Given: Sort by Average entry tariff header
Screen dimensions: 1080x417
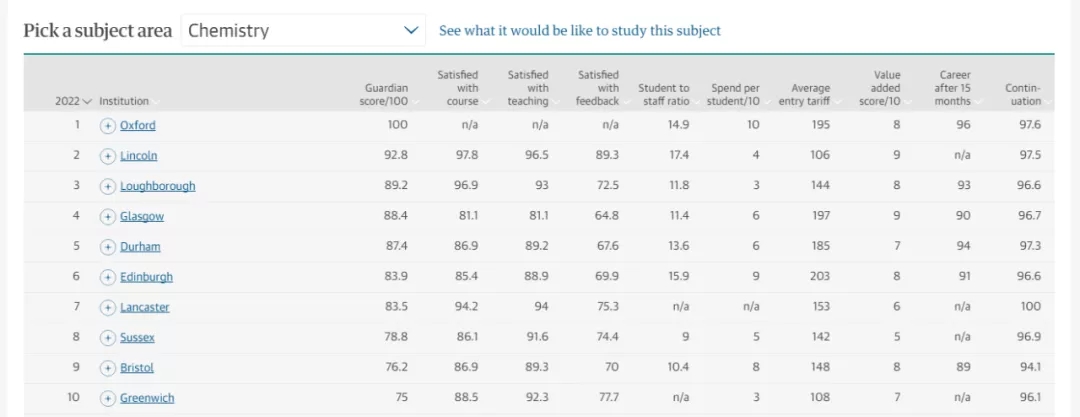Looking at the screenshot, I should click(x=804, y=94).
